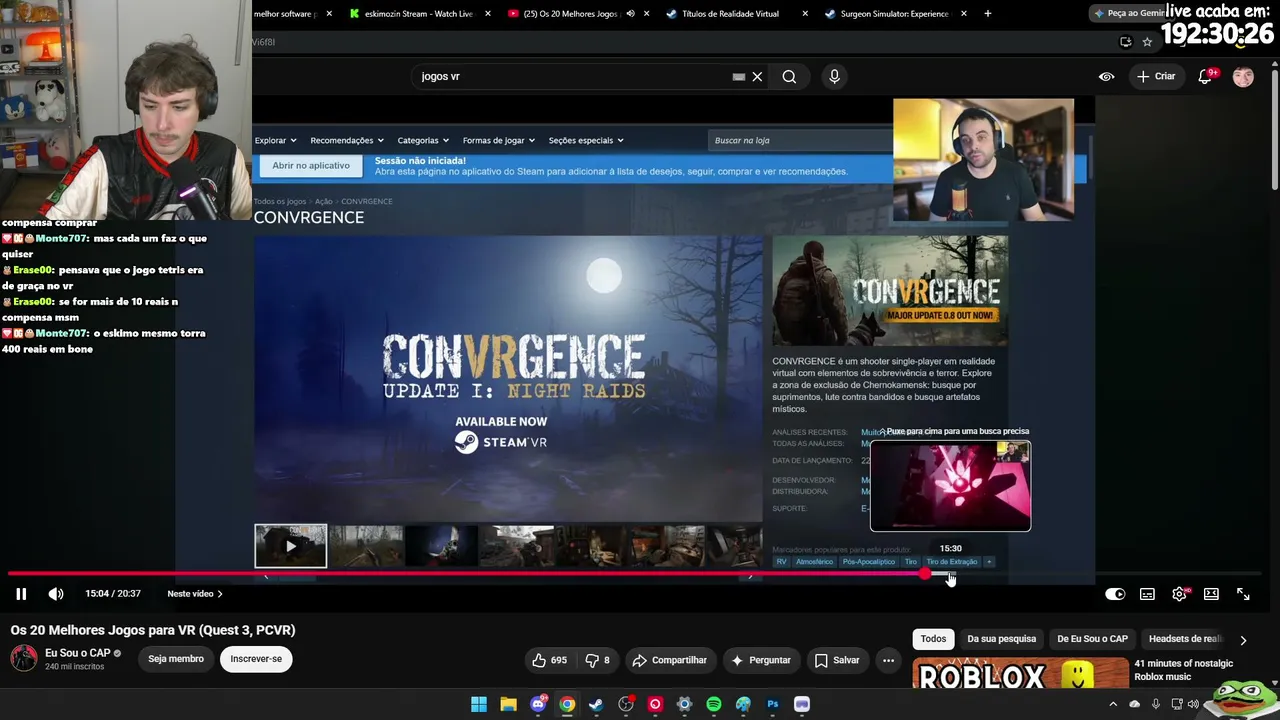Clear the YouTube search text with the X
The height and width of the screenshot is (720, 1280).
[757, 76]
